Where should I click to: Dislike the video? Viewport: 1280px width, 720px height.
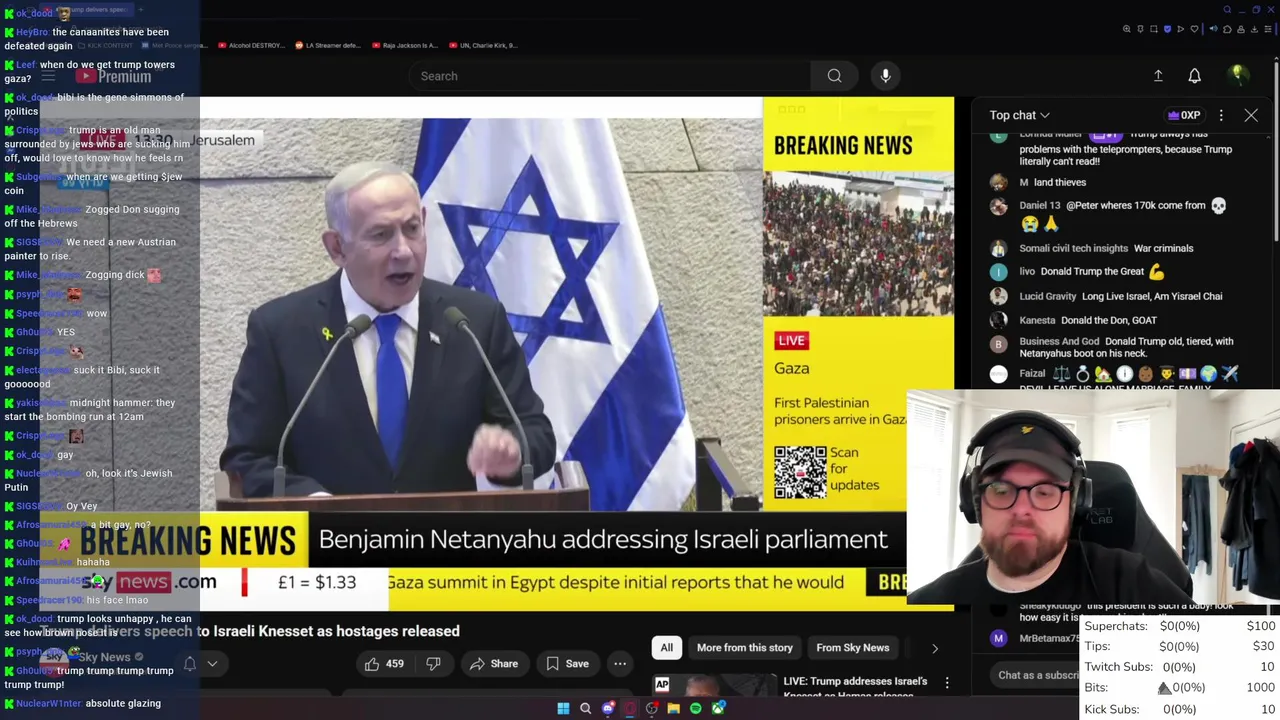tap(433, 664)
